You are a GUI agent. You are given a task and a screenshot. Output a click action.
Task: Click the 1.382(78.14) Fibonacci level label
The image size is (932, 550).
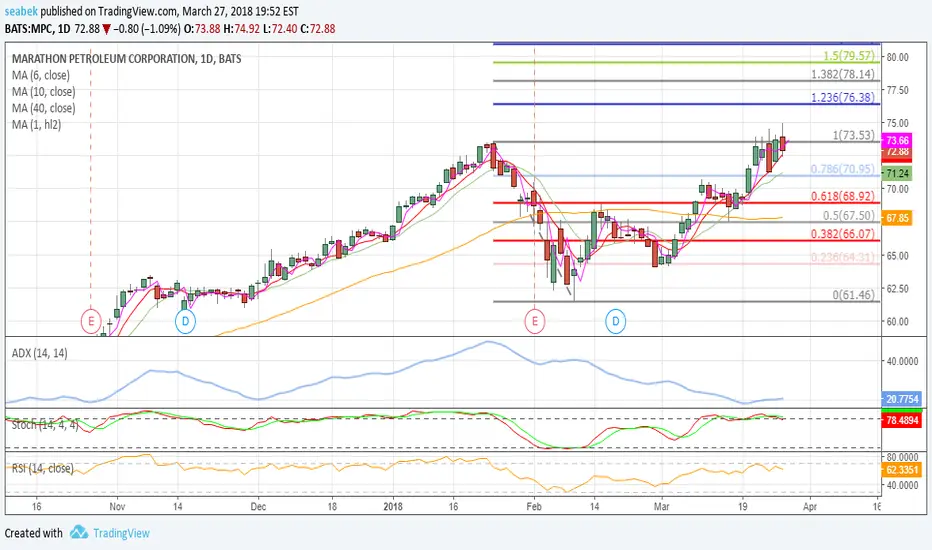click(x=843, y=74)
